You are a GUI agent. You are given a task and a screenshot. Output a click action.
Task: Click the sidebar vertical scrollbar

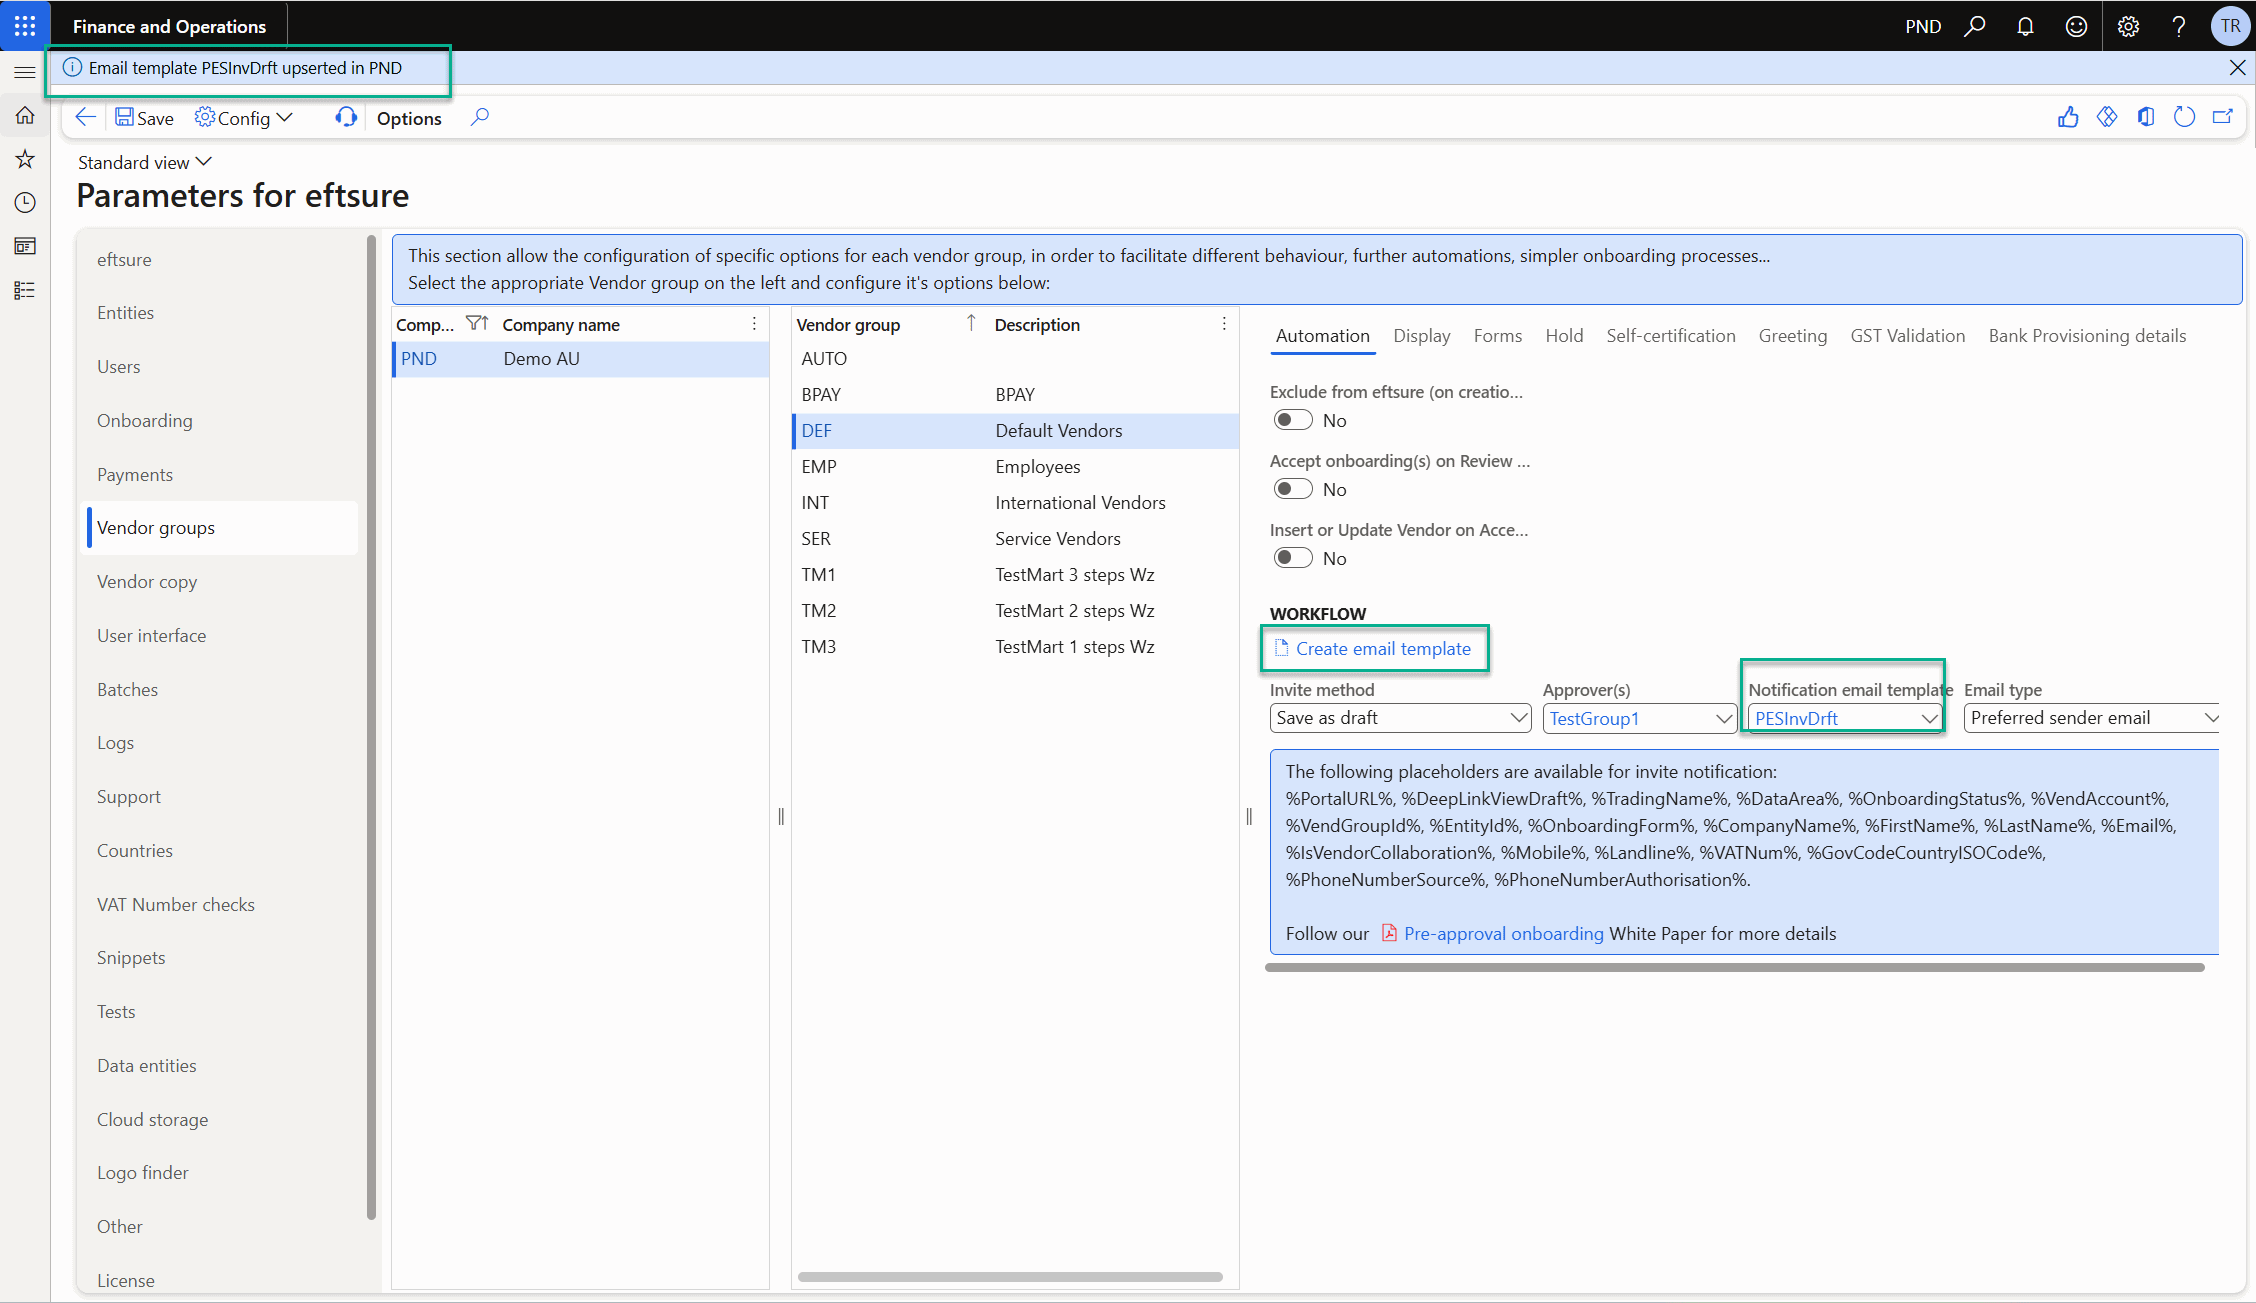click(x=371, y=727)
